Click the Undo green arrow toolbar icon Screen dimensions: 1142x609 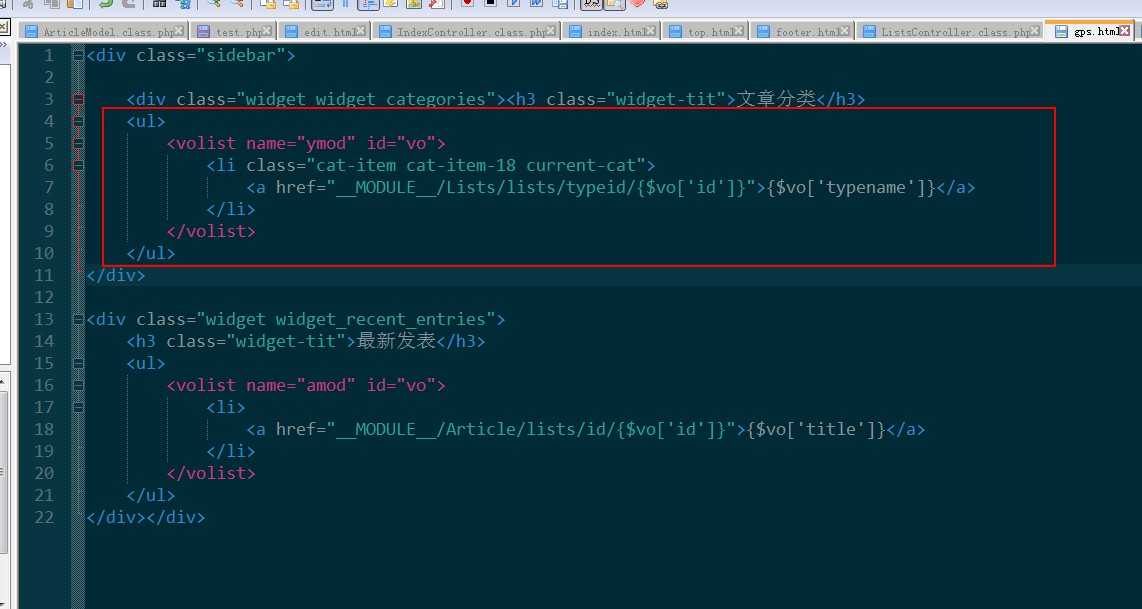[106, 4]
